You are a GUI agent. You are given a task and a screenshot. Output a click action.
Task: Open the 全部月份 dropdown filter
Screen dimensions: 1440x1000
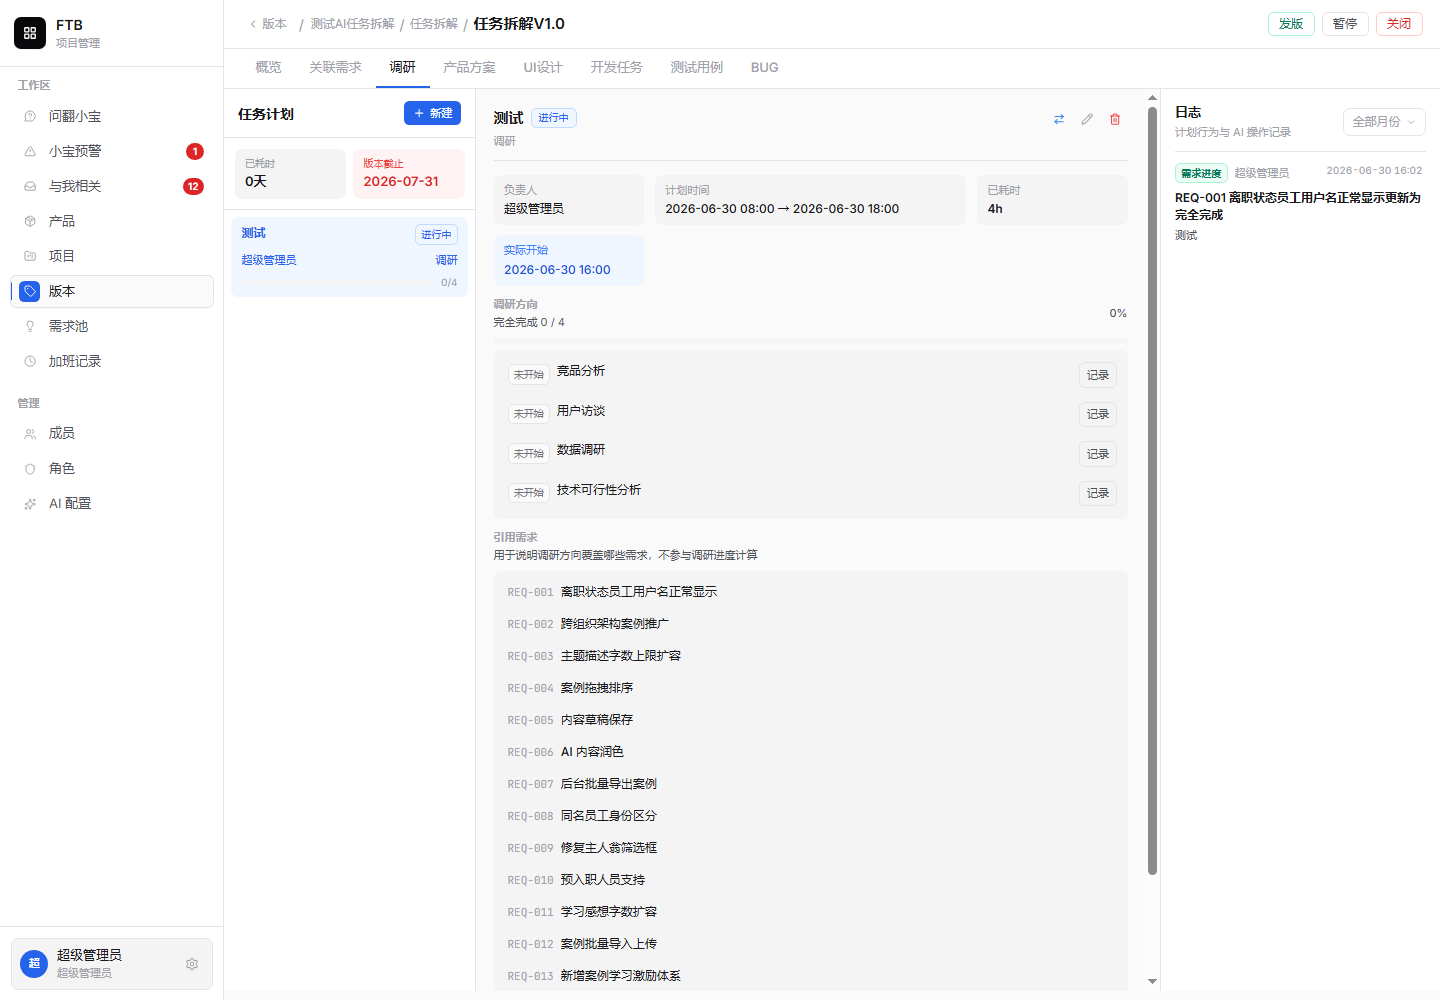(1384, 122)
